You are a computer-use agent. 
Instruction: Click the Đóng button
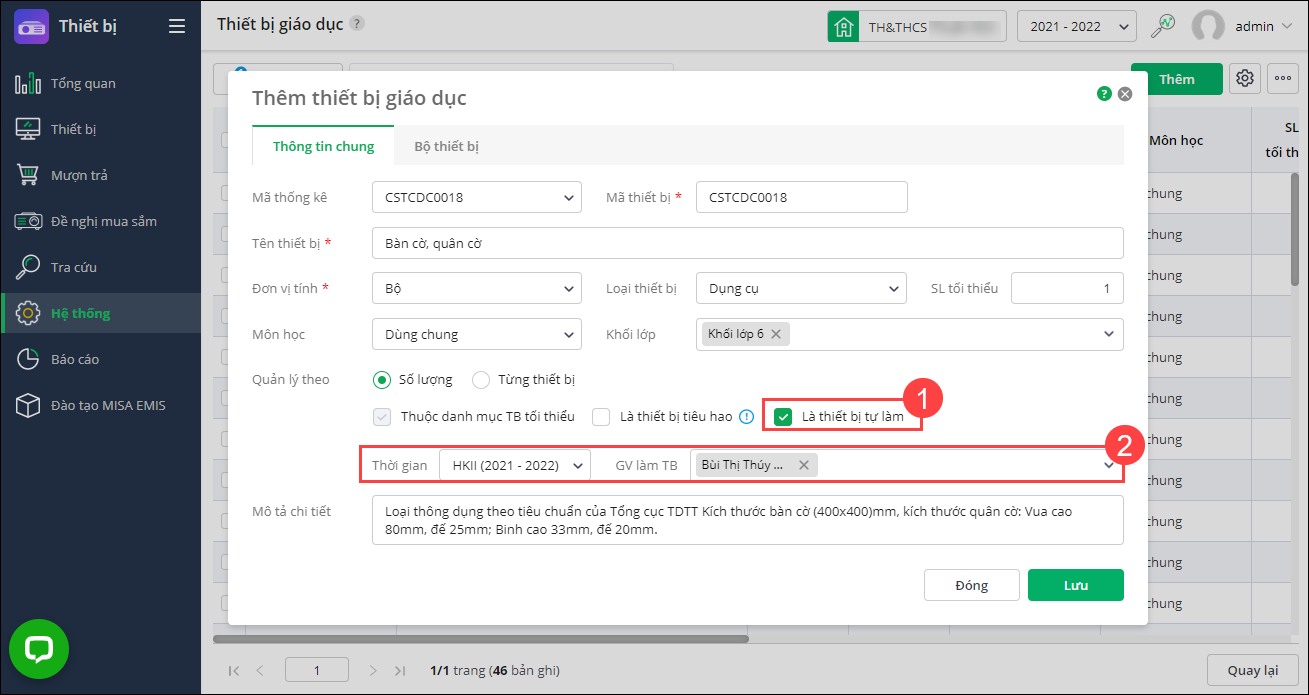click(972, 585)
